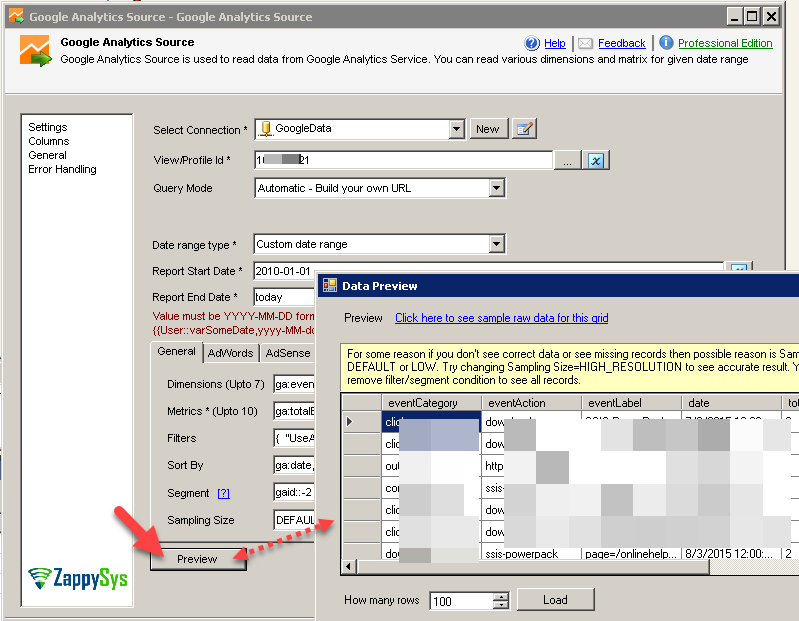The height and width of the screenshot is (621, 799).
Task: Click the title bar application icon
Action: click(x=16, y=16)
